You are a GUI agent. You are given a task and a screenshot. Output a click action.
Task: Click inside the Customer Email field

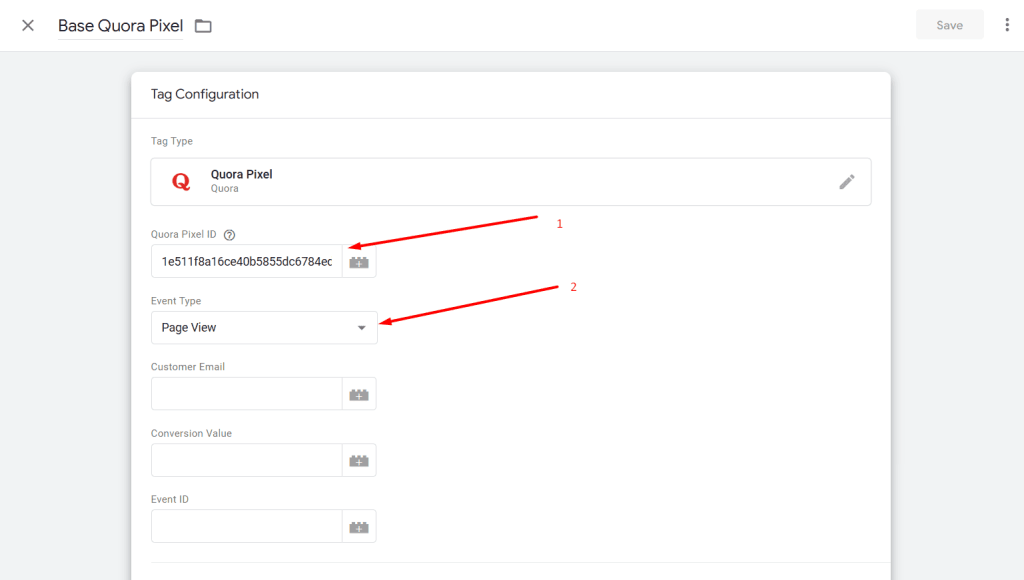click(245, 393)
